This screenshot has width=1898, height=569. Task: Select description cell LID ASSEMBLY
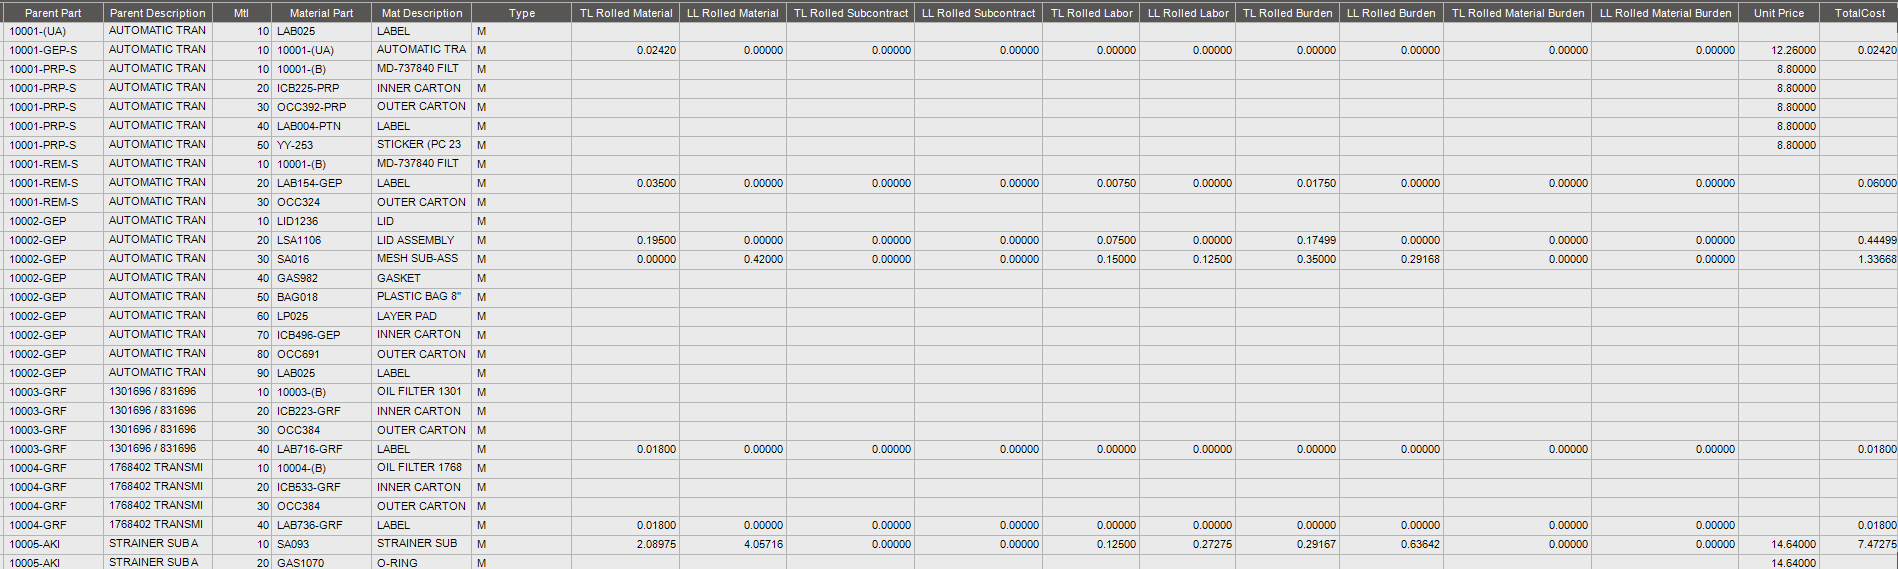(421, 240)
